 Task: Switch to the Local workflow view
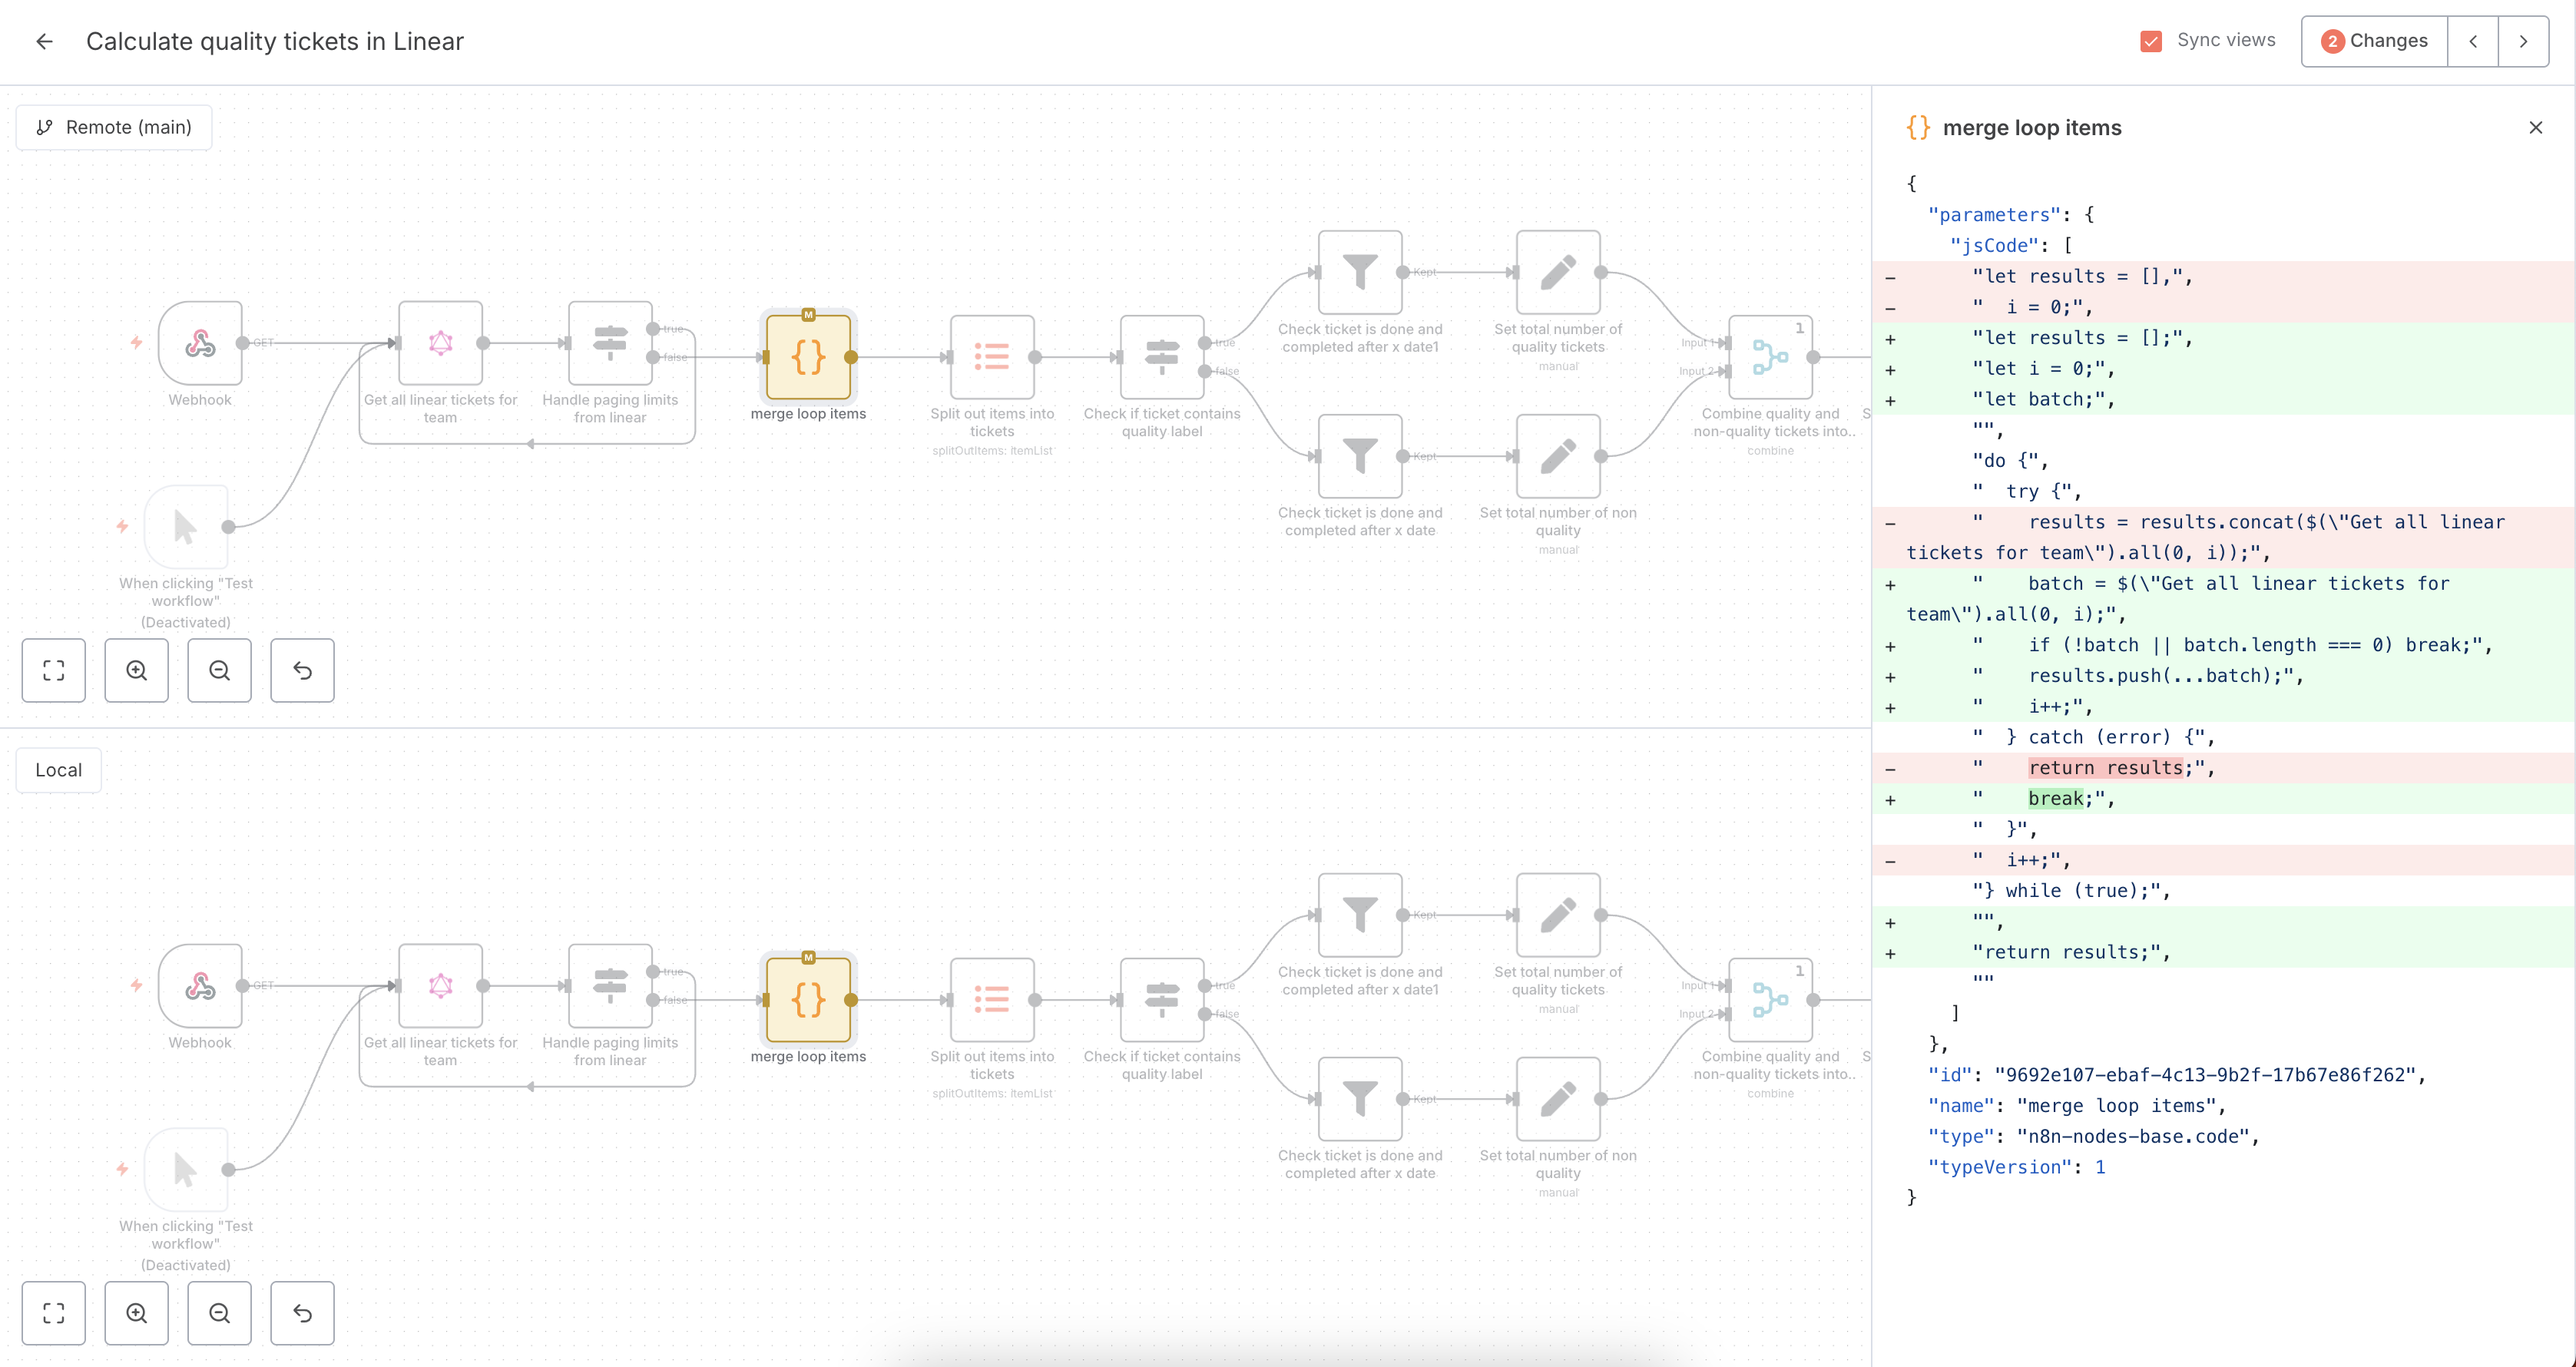coord(58,769)
